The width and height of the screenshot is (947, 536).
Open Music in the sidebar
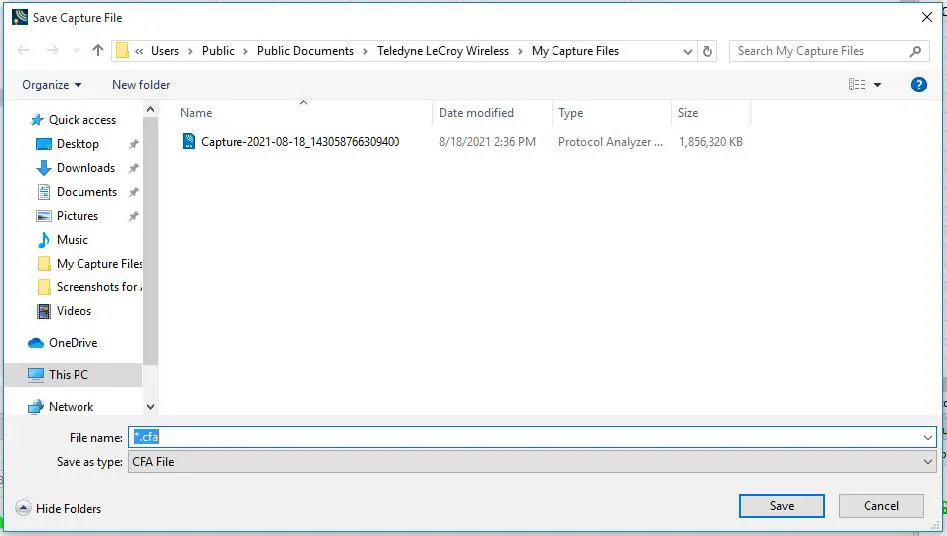(72, 240)
